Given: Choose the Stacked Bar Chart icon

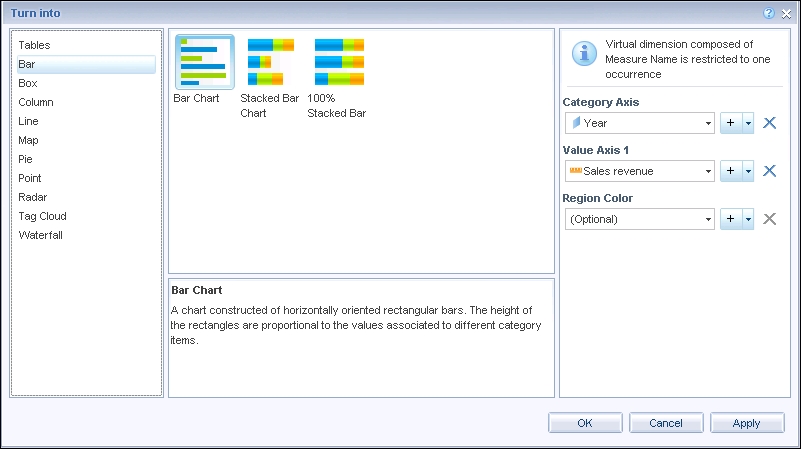Looking at the screenshot, I should 271,63.
